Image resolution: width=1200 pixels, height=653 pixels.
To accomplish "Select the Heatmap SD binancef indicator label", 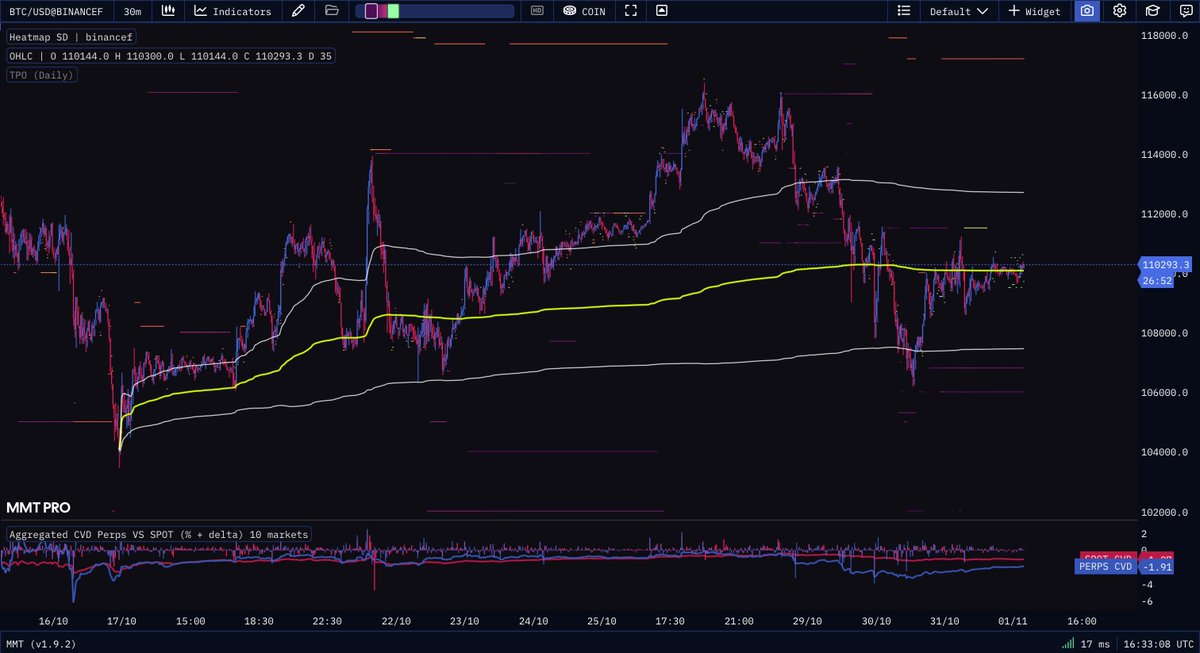I will [x=72, y=37].
